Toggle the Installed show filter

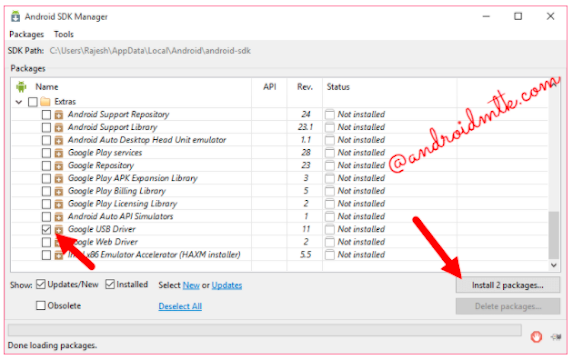110,284
